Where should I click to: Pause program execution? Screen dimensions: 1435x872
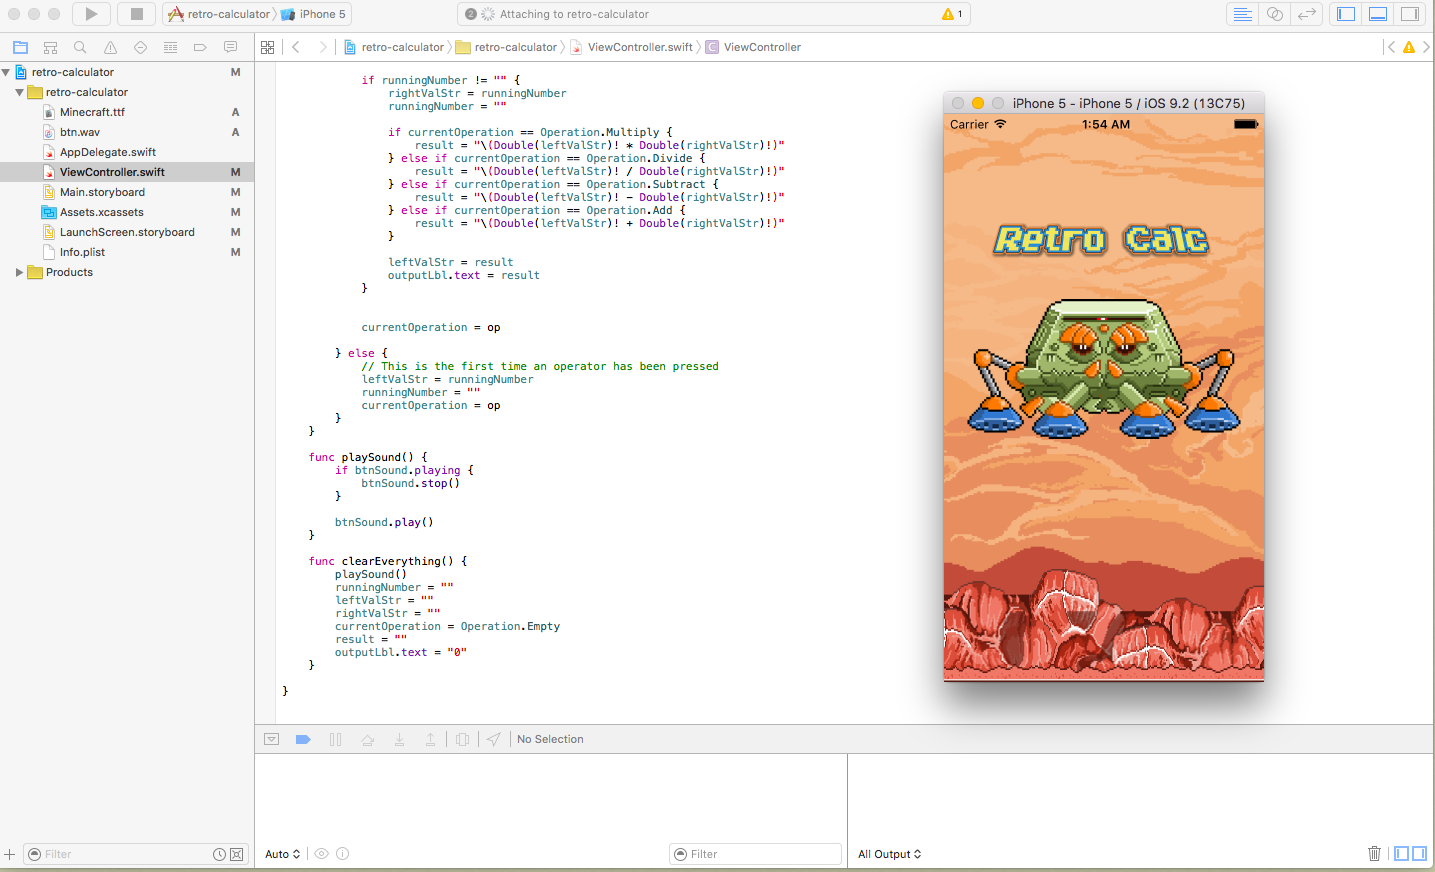[335, 739]
